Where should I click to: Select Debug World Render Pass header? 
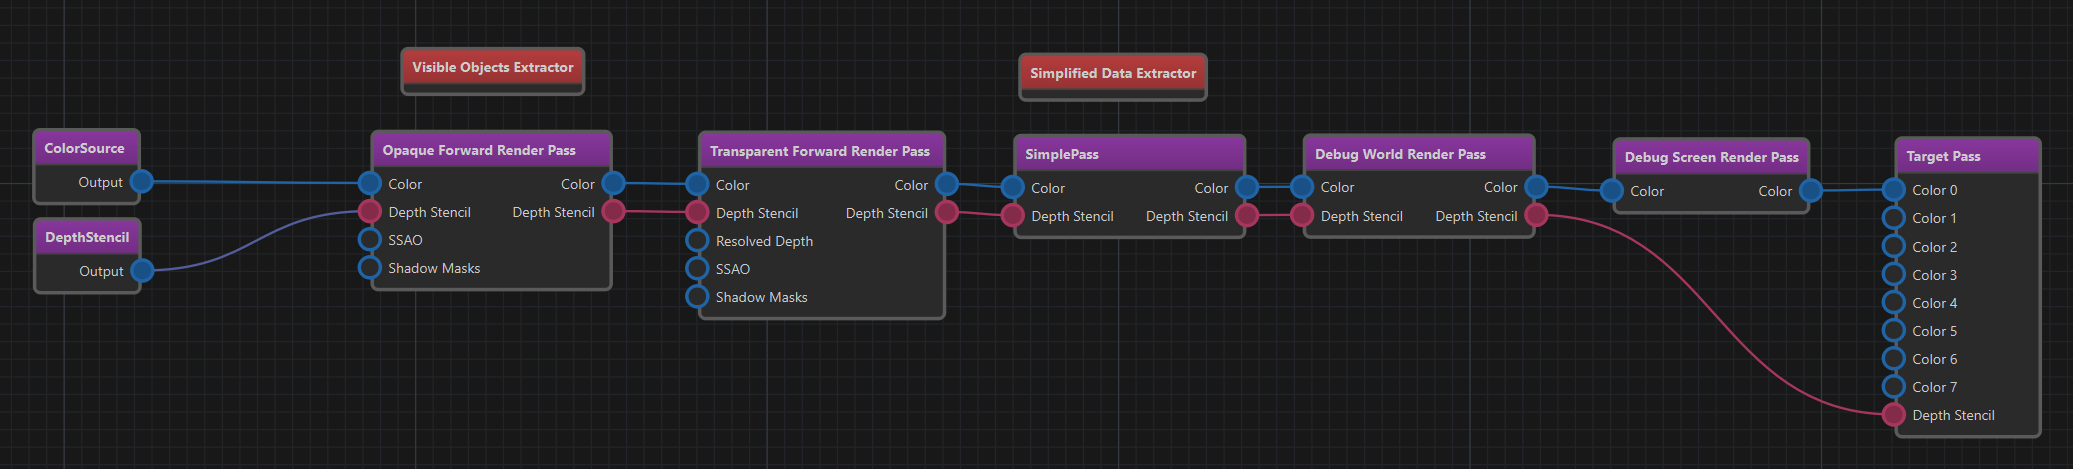(1419, 154)
